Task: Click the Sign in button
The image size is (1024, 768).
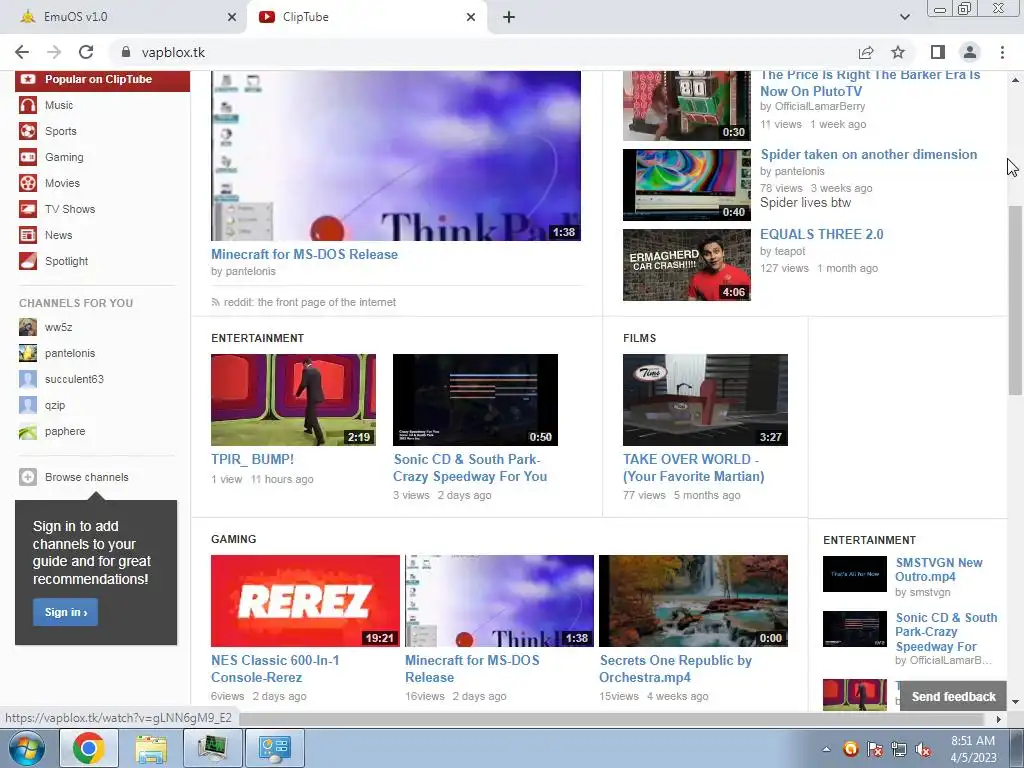Action: click(x=65, y=612)
